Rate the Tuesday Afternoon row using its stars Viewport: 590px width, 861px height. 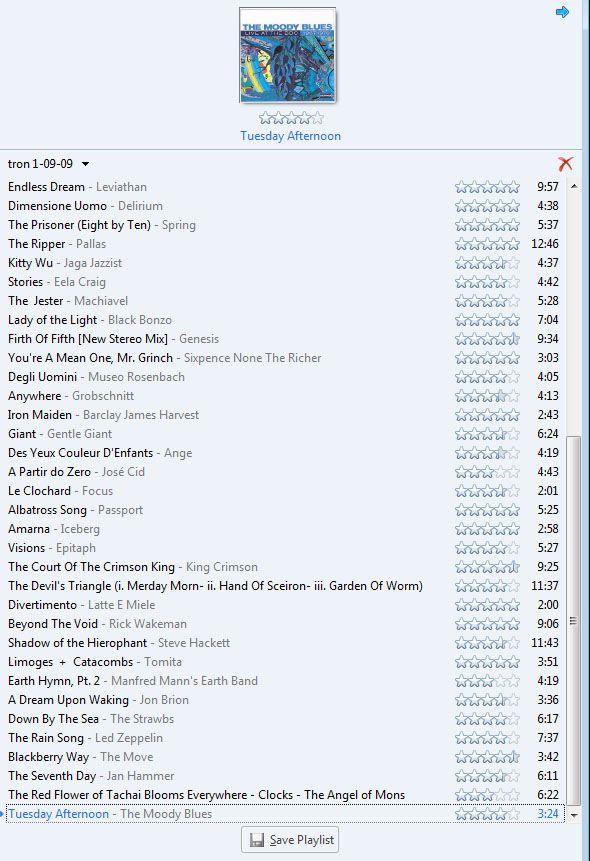[x=487, y=814]
